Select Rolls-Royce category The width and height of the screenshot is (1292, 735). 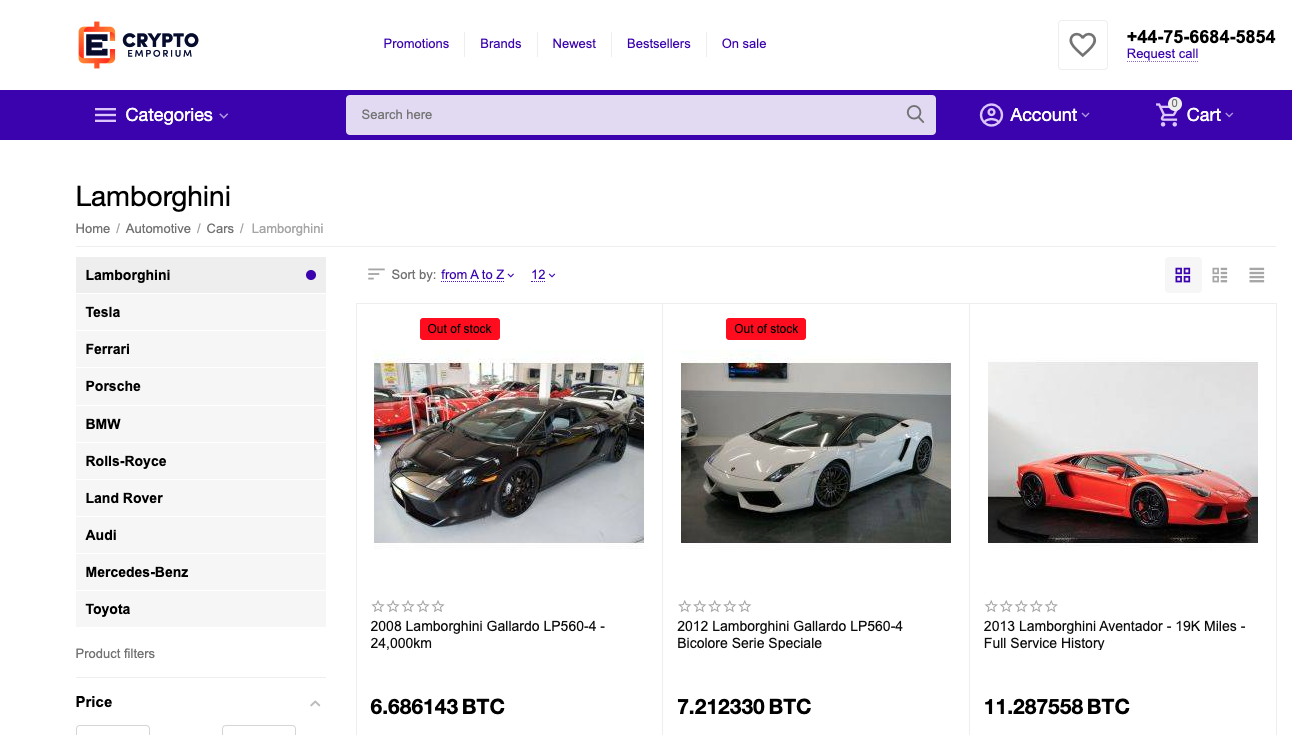coord(201,461)
